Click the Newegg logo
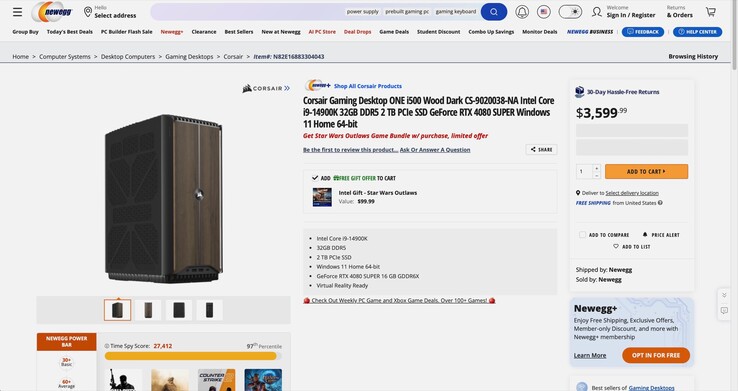This screenshot has width=738, height=391. 53,12
